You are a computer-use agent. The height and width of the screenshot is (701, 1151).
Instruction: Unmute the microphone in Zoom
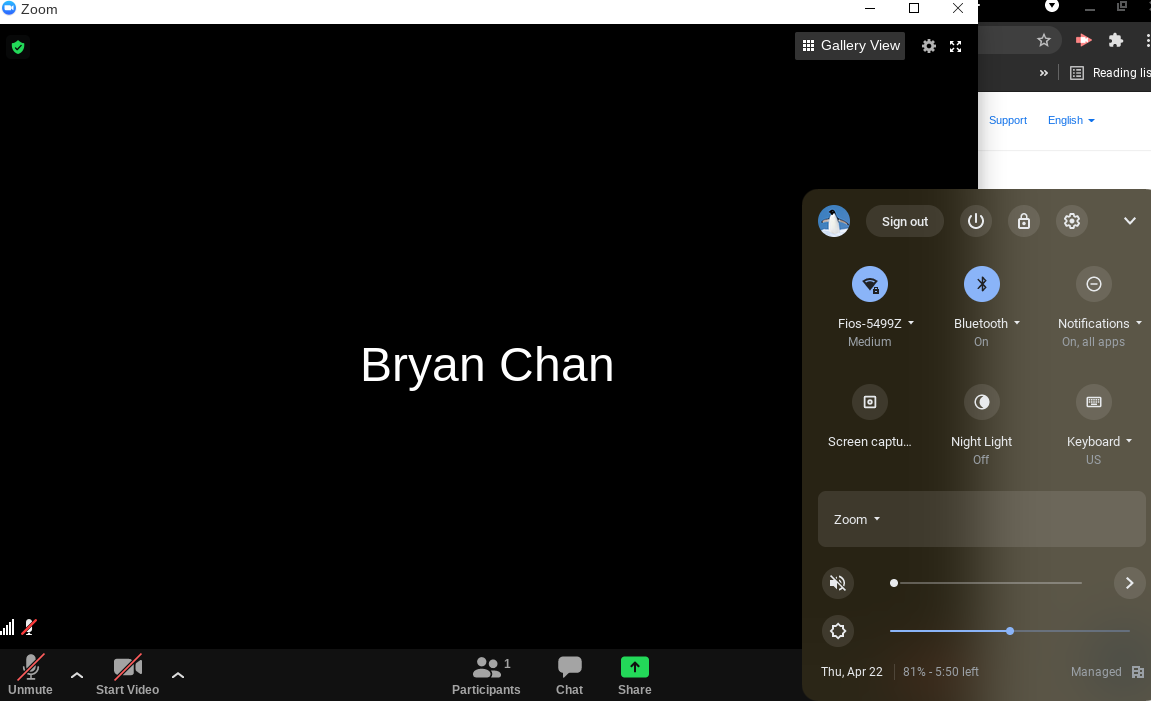[x=30, y=675]
